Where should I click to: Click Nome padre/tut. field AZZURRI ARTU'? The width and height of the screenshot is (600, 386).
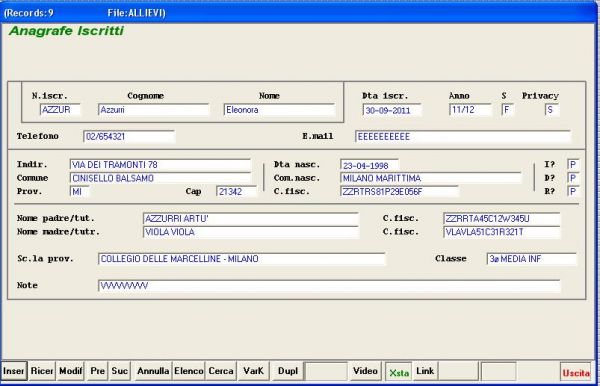click(251, 218)
